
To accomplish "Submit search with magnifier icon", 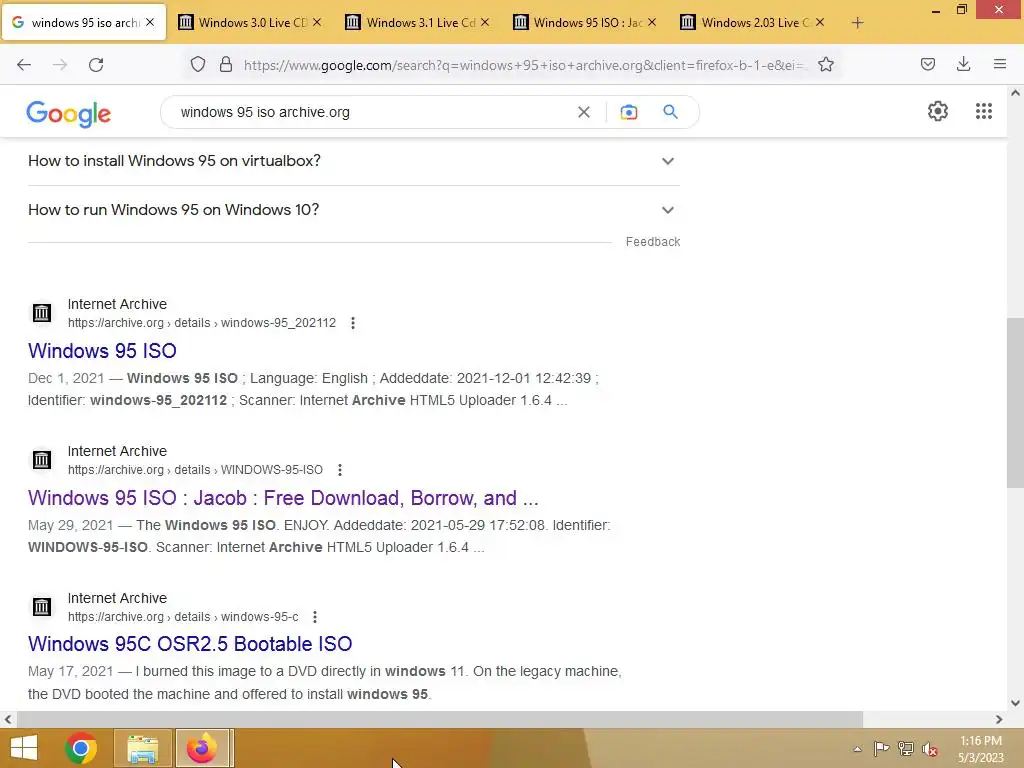I will click(x=670, y=112).
